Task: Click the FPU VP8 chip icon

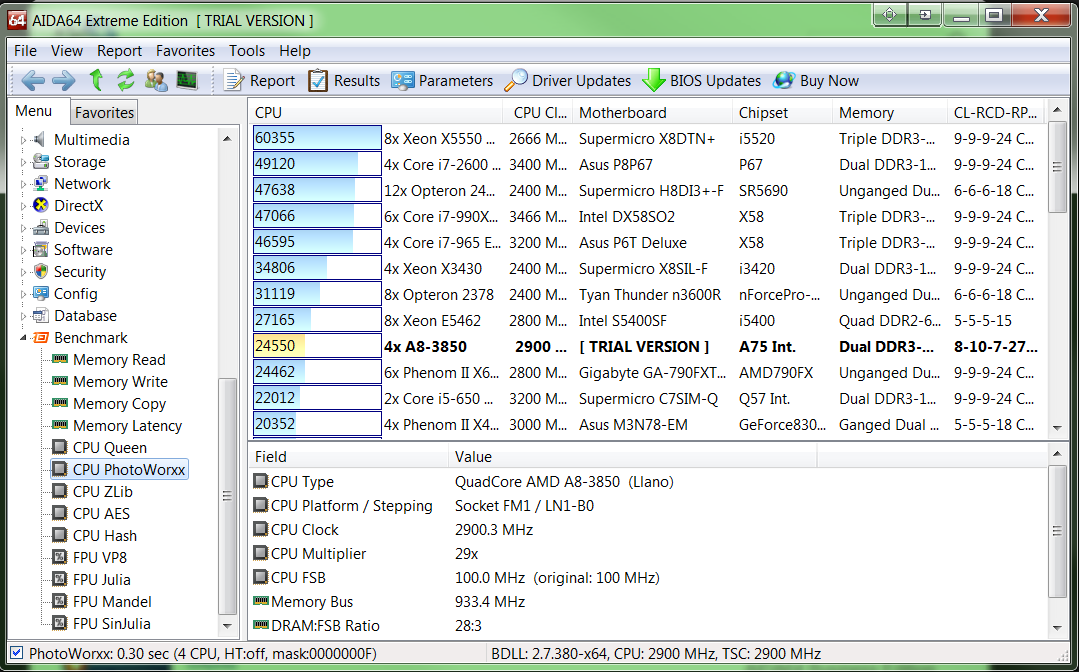Action: pyautogui.click(x=60, y=558)
